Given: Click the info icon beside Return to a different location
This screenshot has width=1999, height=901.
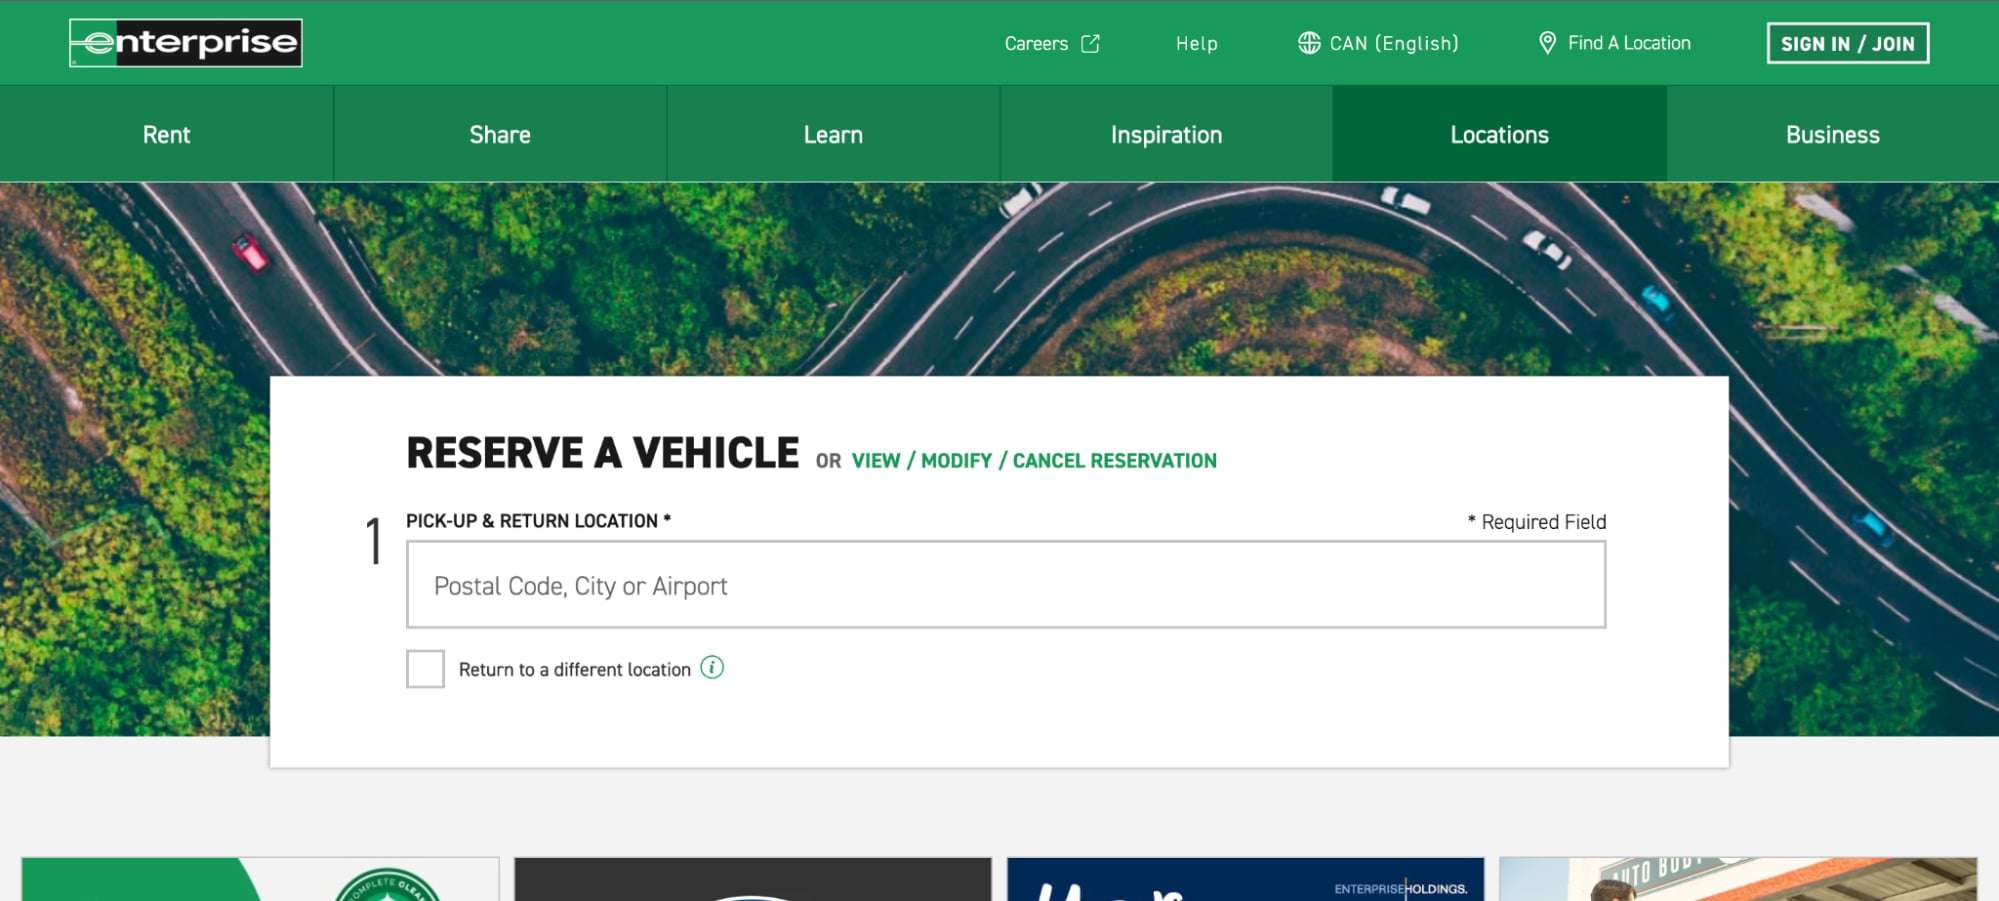Looking at the screenshot, I should tap(712, 668).
